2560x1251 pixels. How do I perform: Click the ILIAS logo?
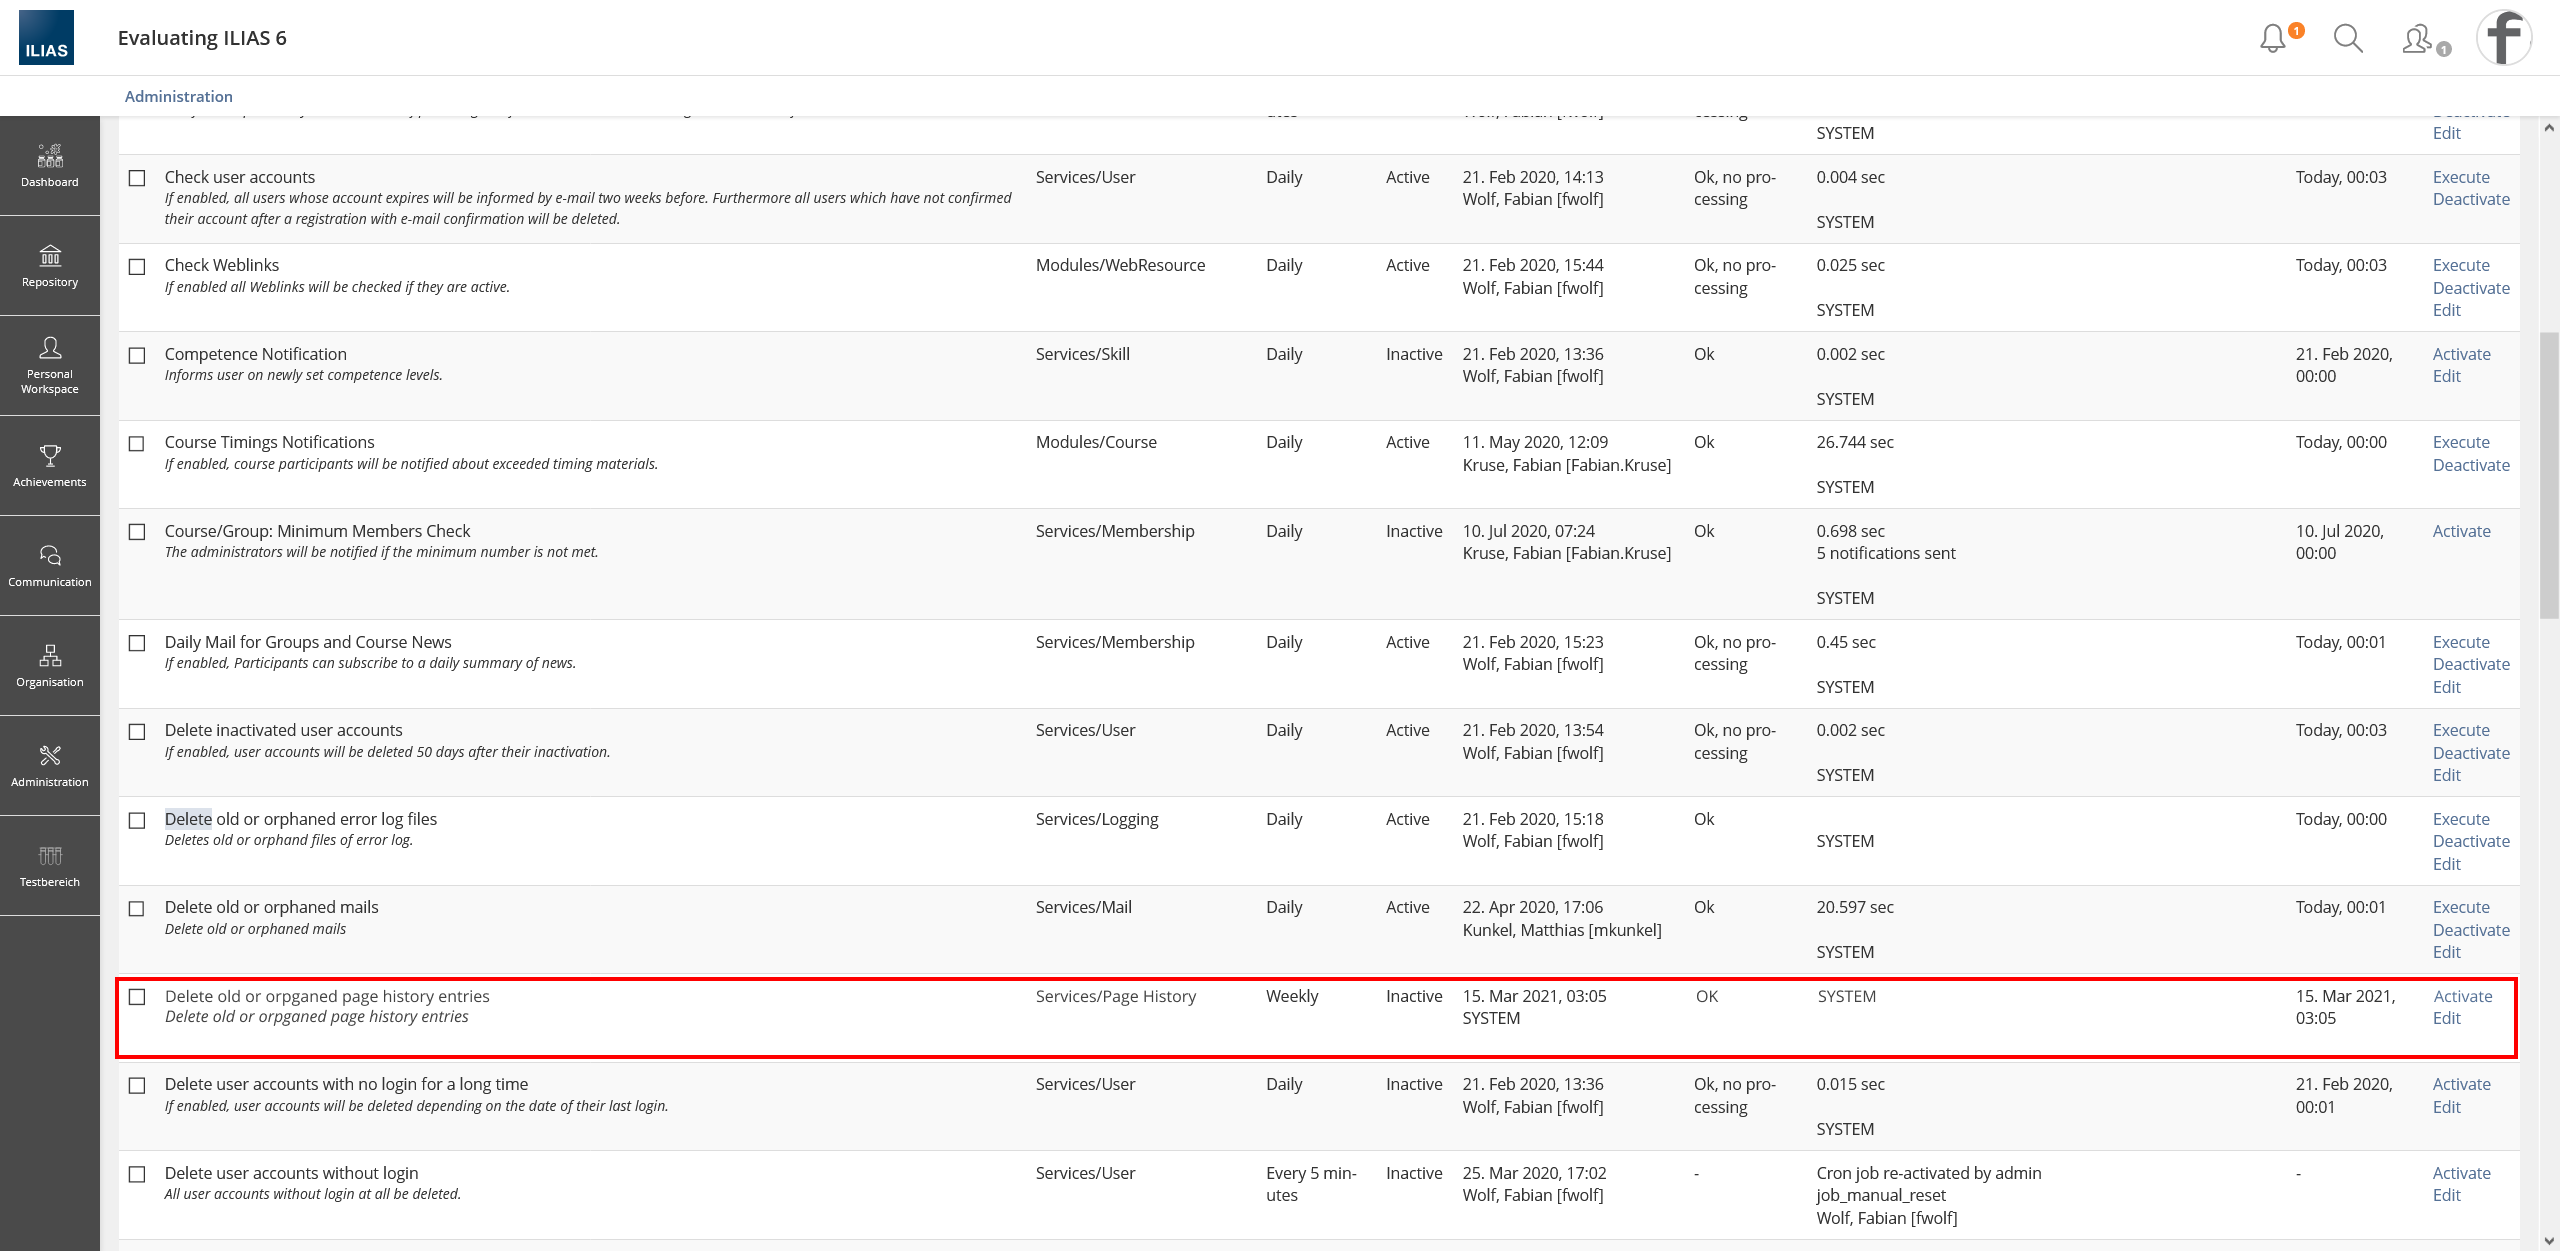coord(46,38)
